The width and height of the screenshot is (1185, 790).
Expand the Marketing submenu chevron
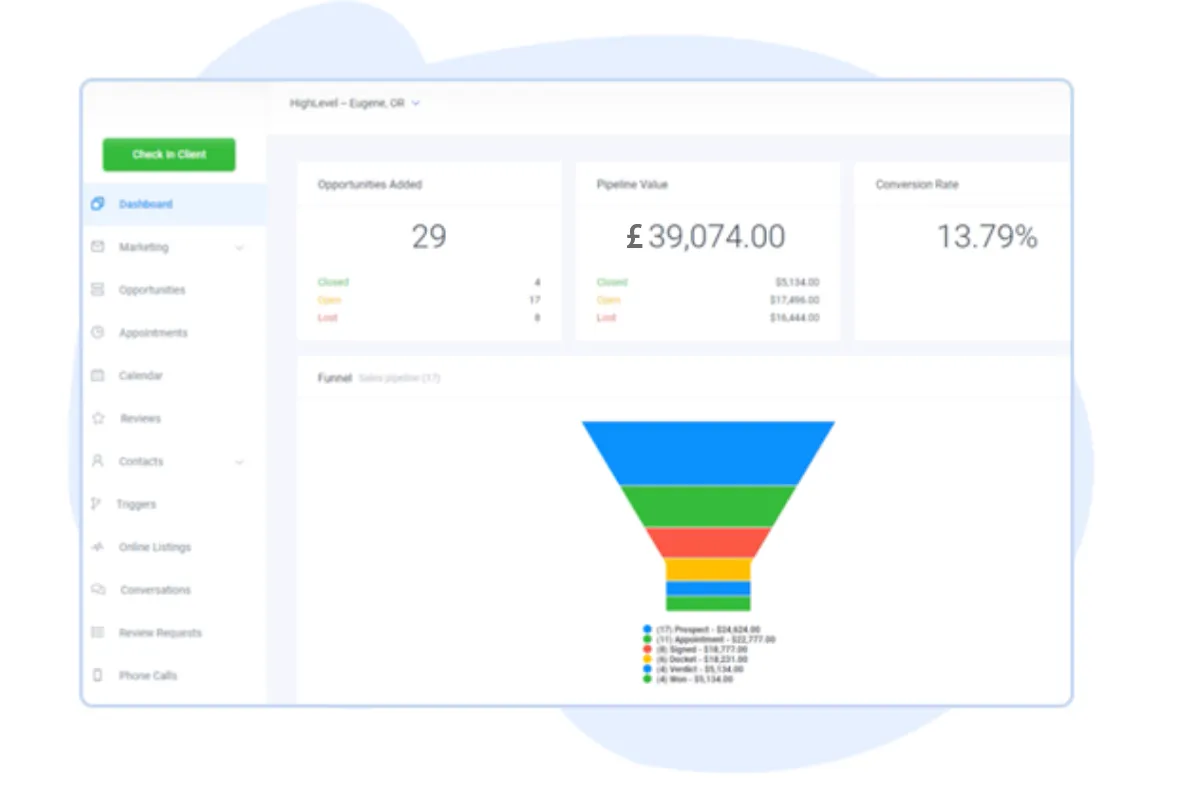pyautogui.click(x=240, y=247)
